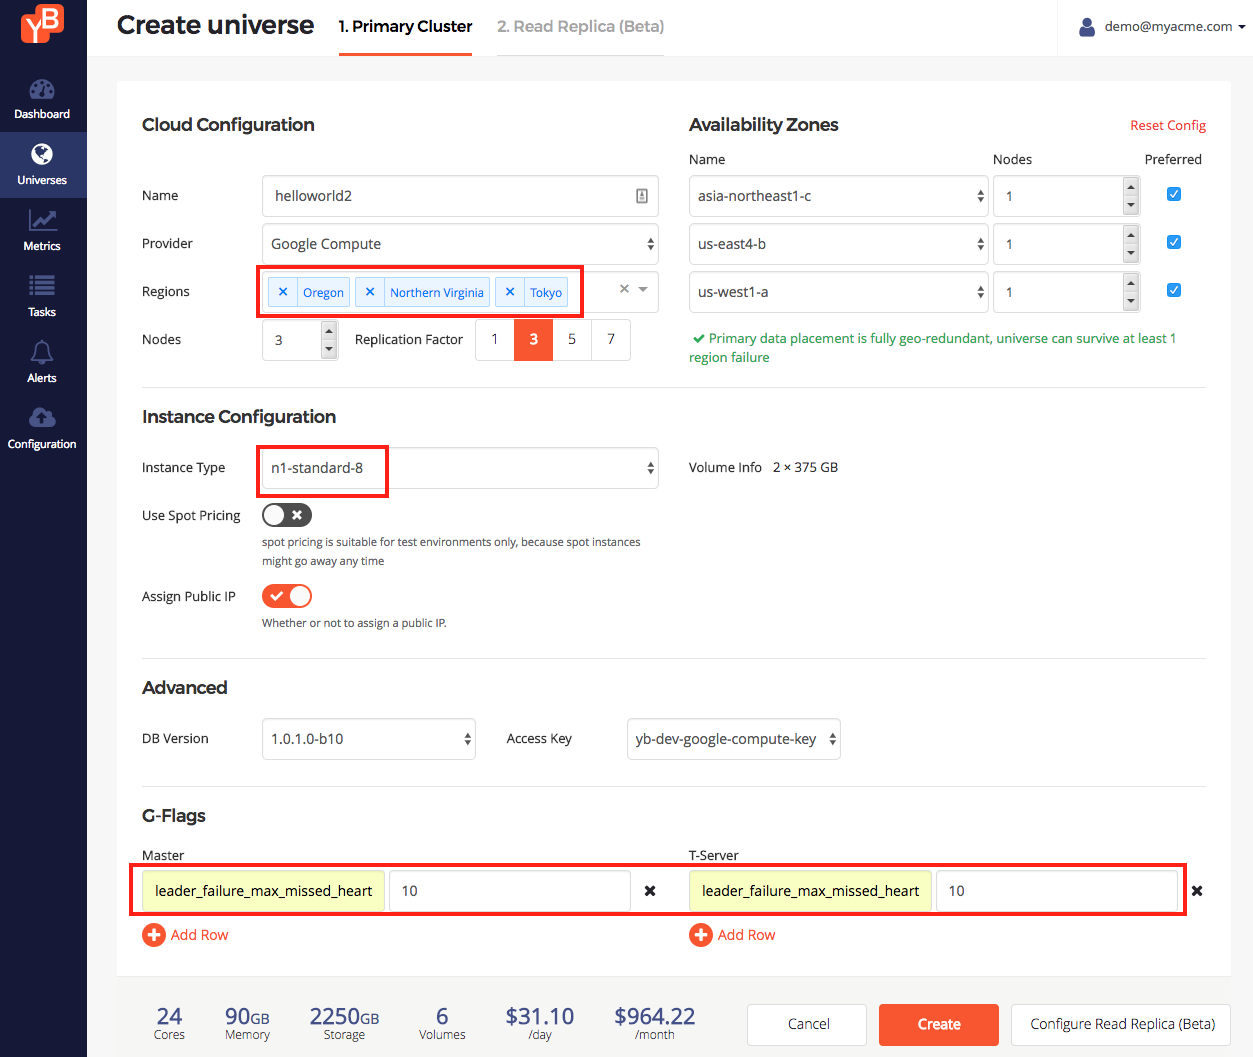Image resolution: width=1253 pixels, height=1057 pixels.
Task: Open us-east4-b zone dropdown
Action: pyautogui.click(x=838, y=244)
